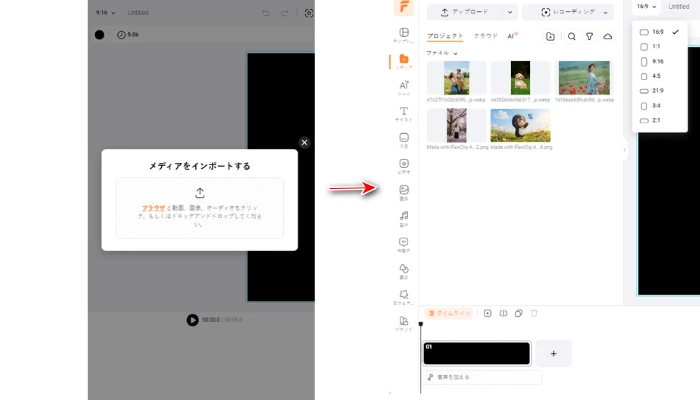Close the import media dialog
Viewport: 700px width, 400px height.
(304, 142)
